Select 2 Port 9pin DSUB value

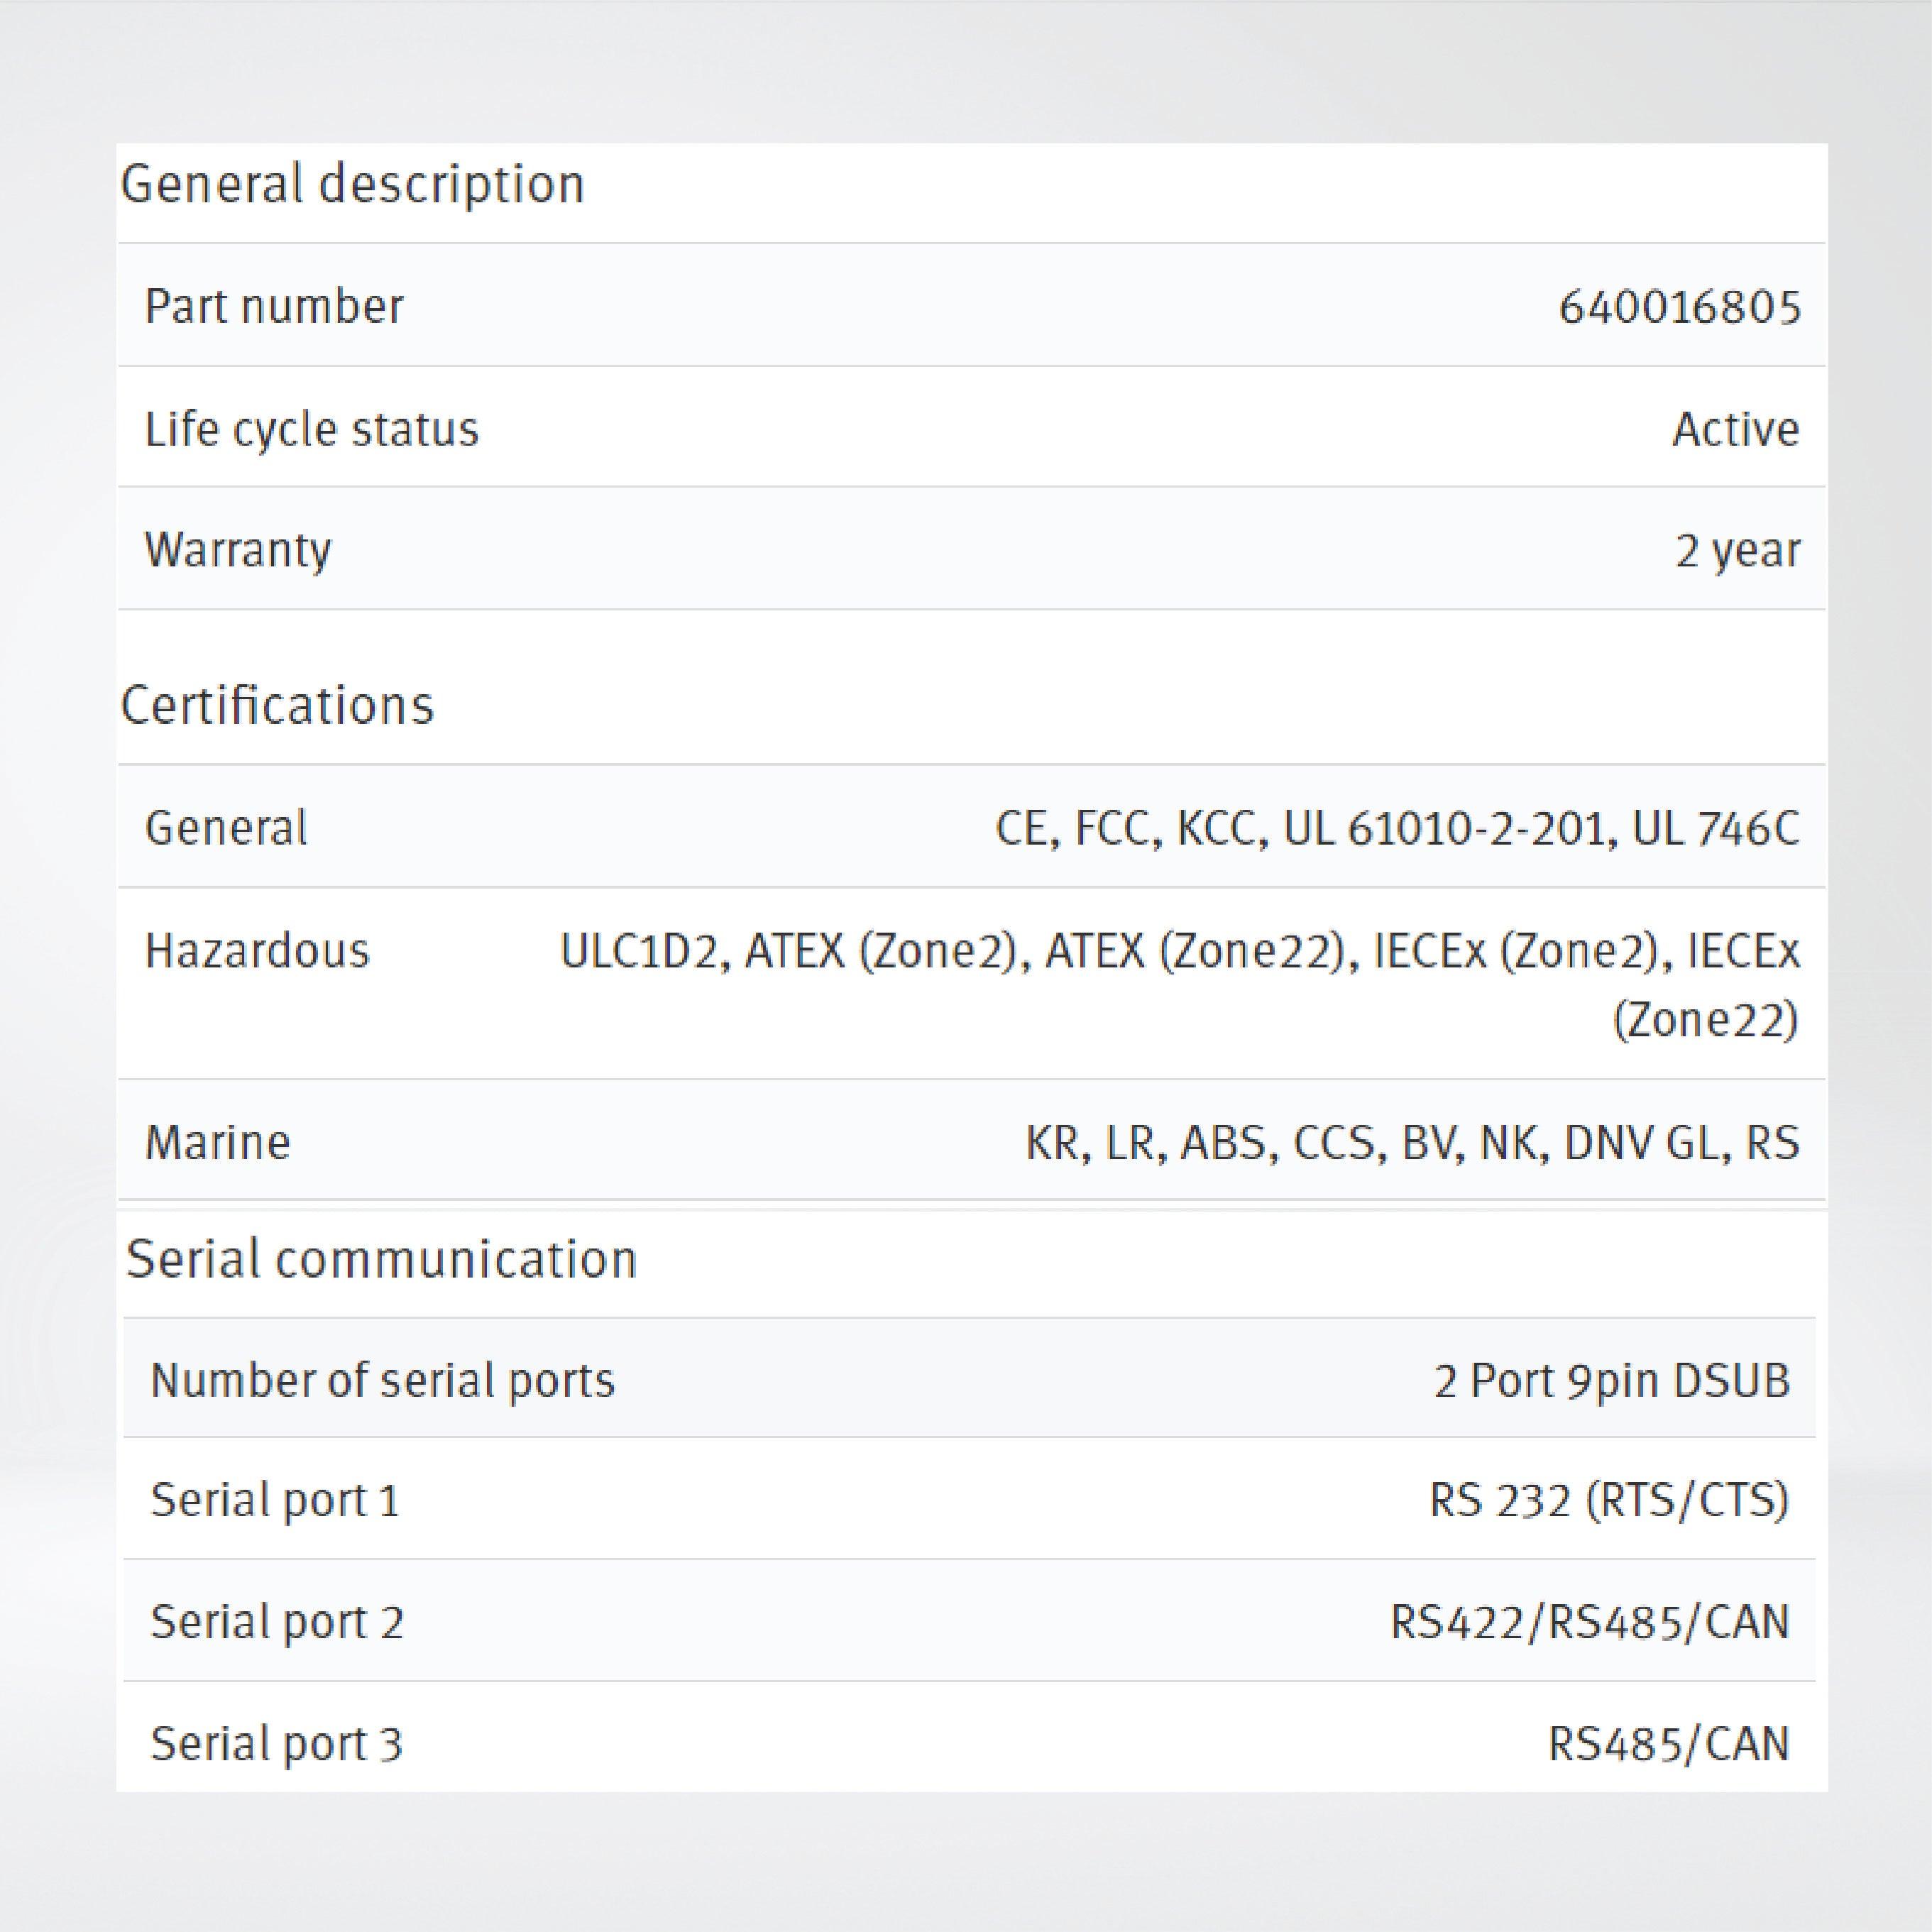(x=1611, y=1381)
